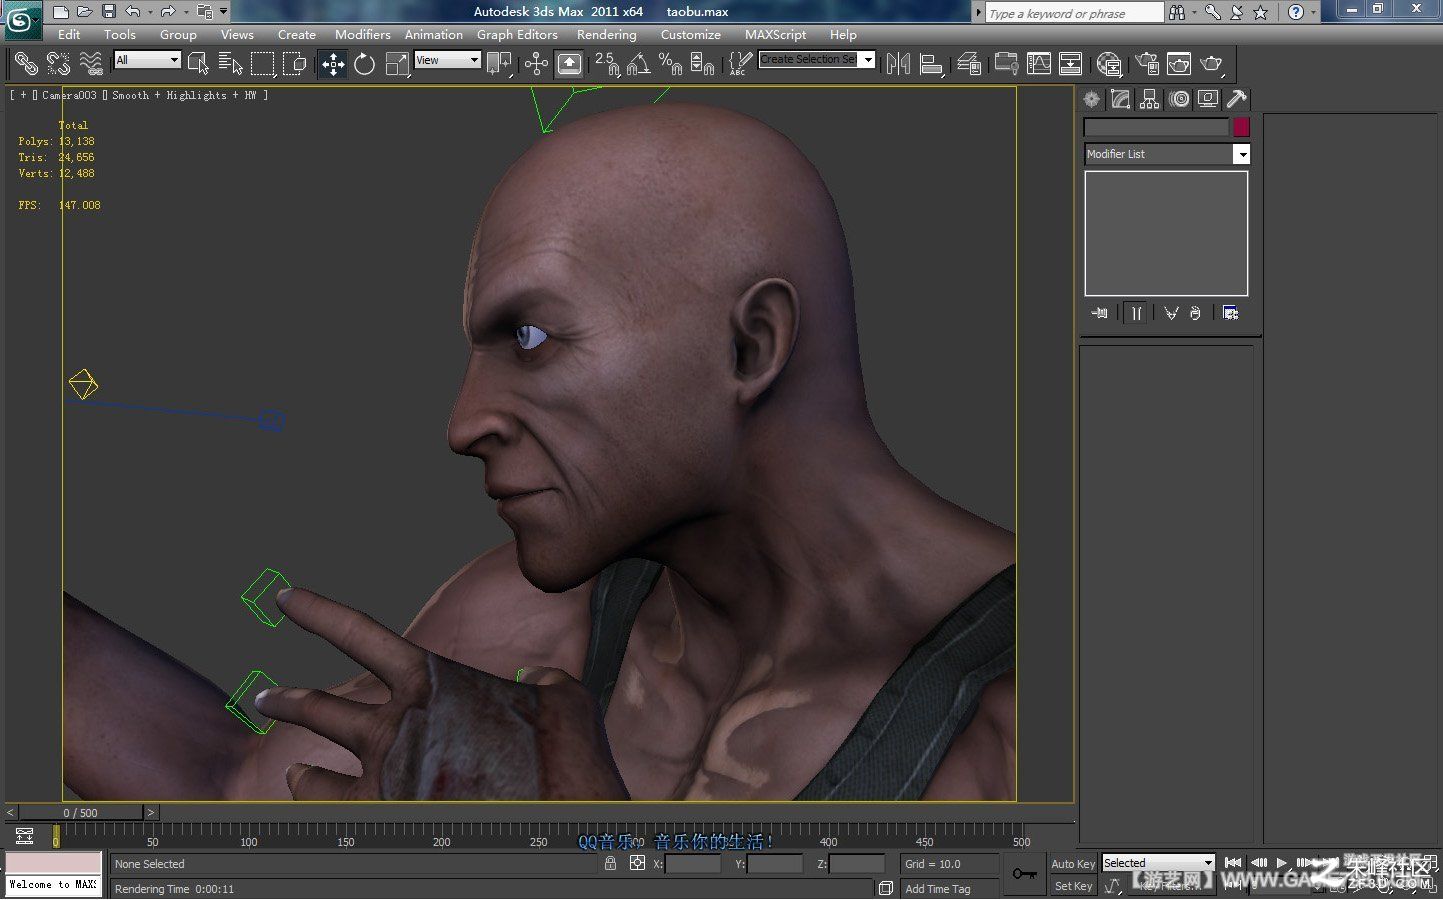Click the Unlink Selection icon
Viewport: 1443px width, 900px height.
point(59,64)
